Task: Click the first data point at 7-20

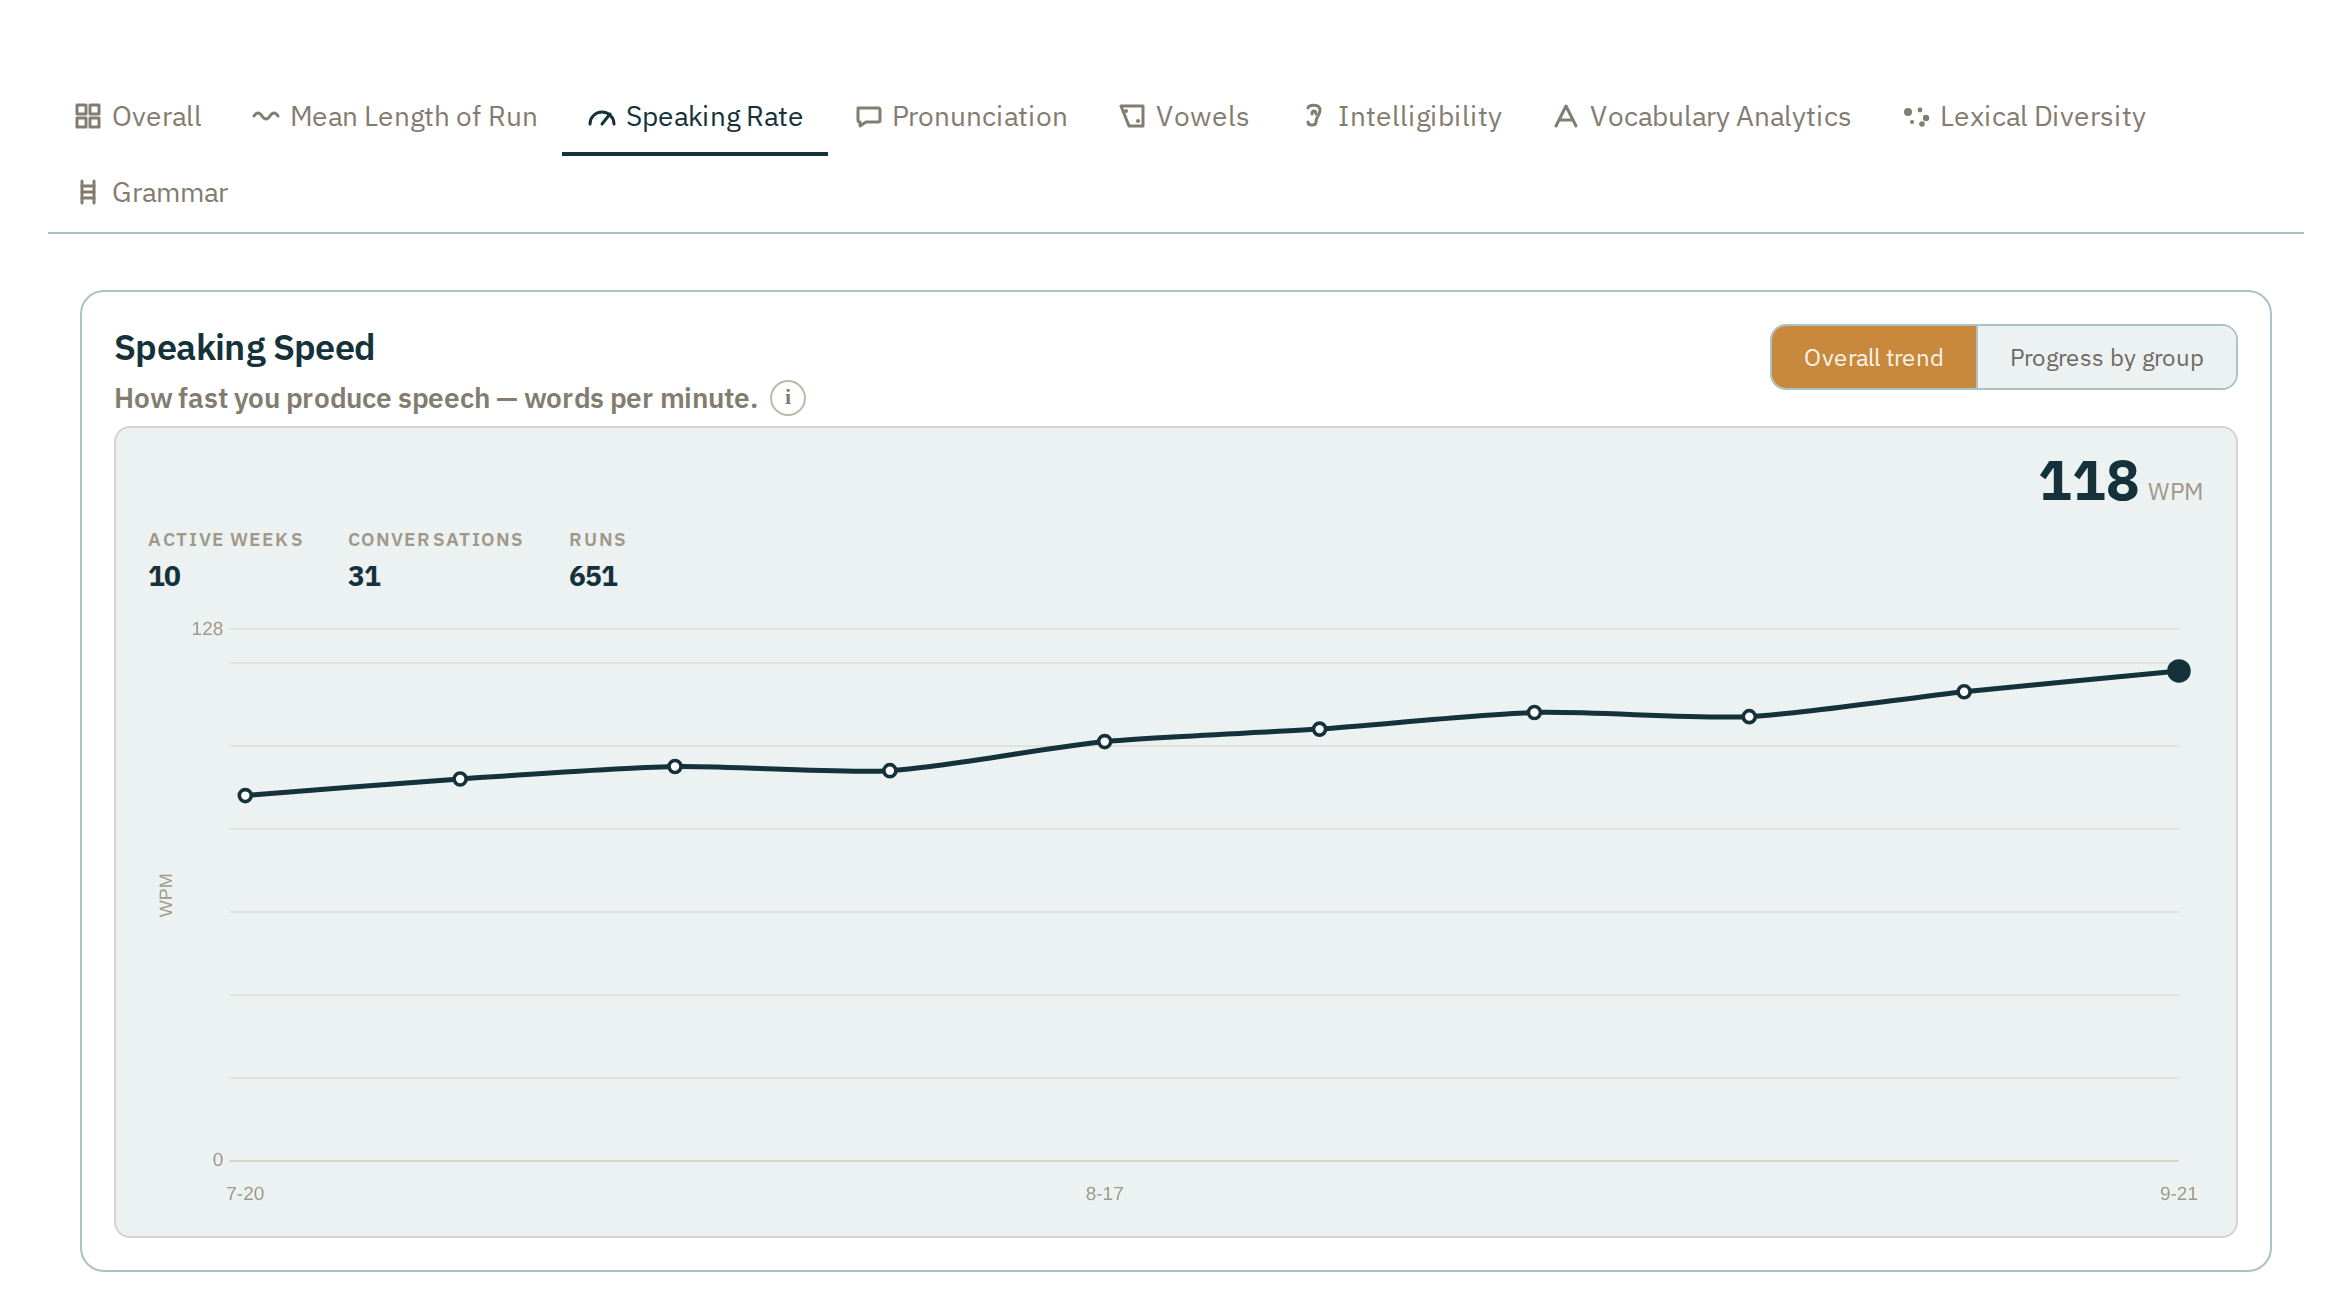Action: pos(245,796)
